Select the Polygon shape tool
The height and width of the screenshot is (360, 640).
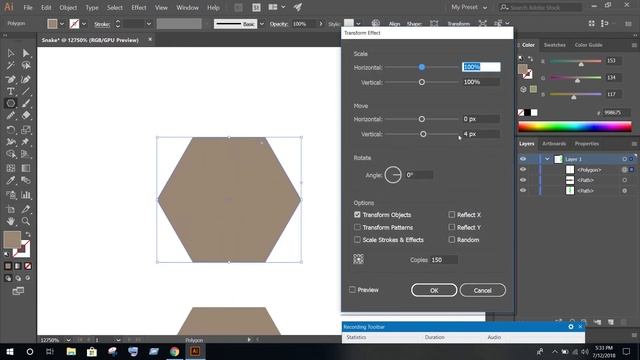pyautogui.click(x=11, y=103)
